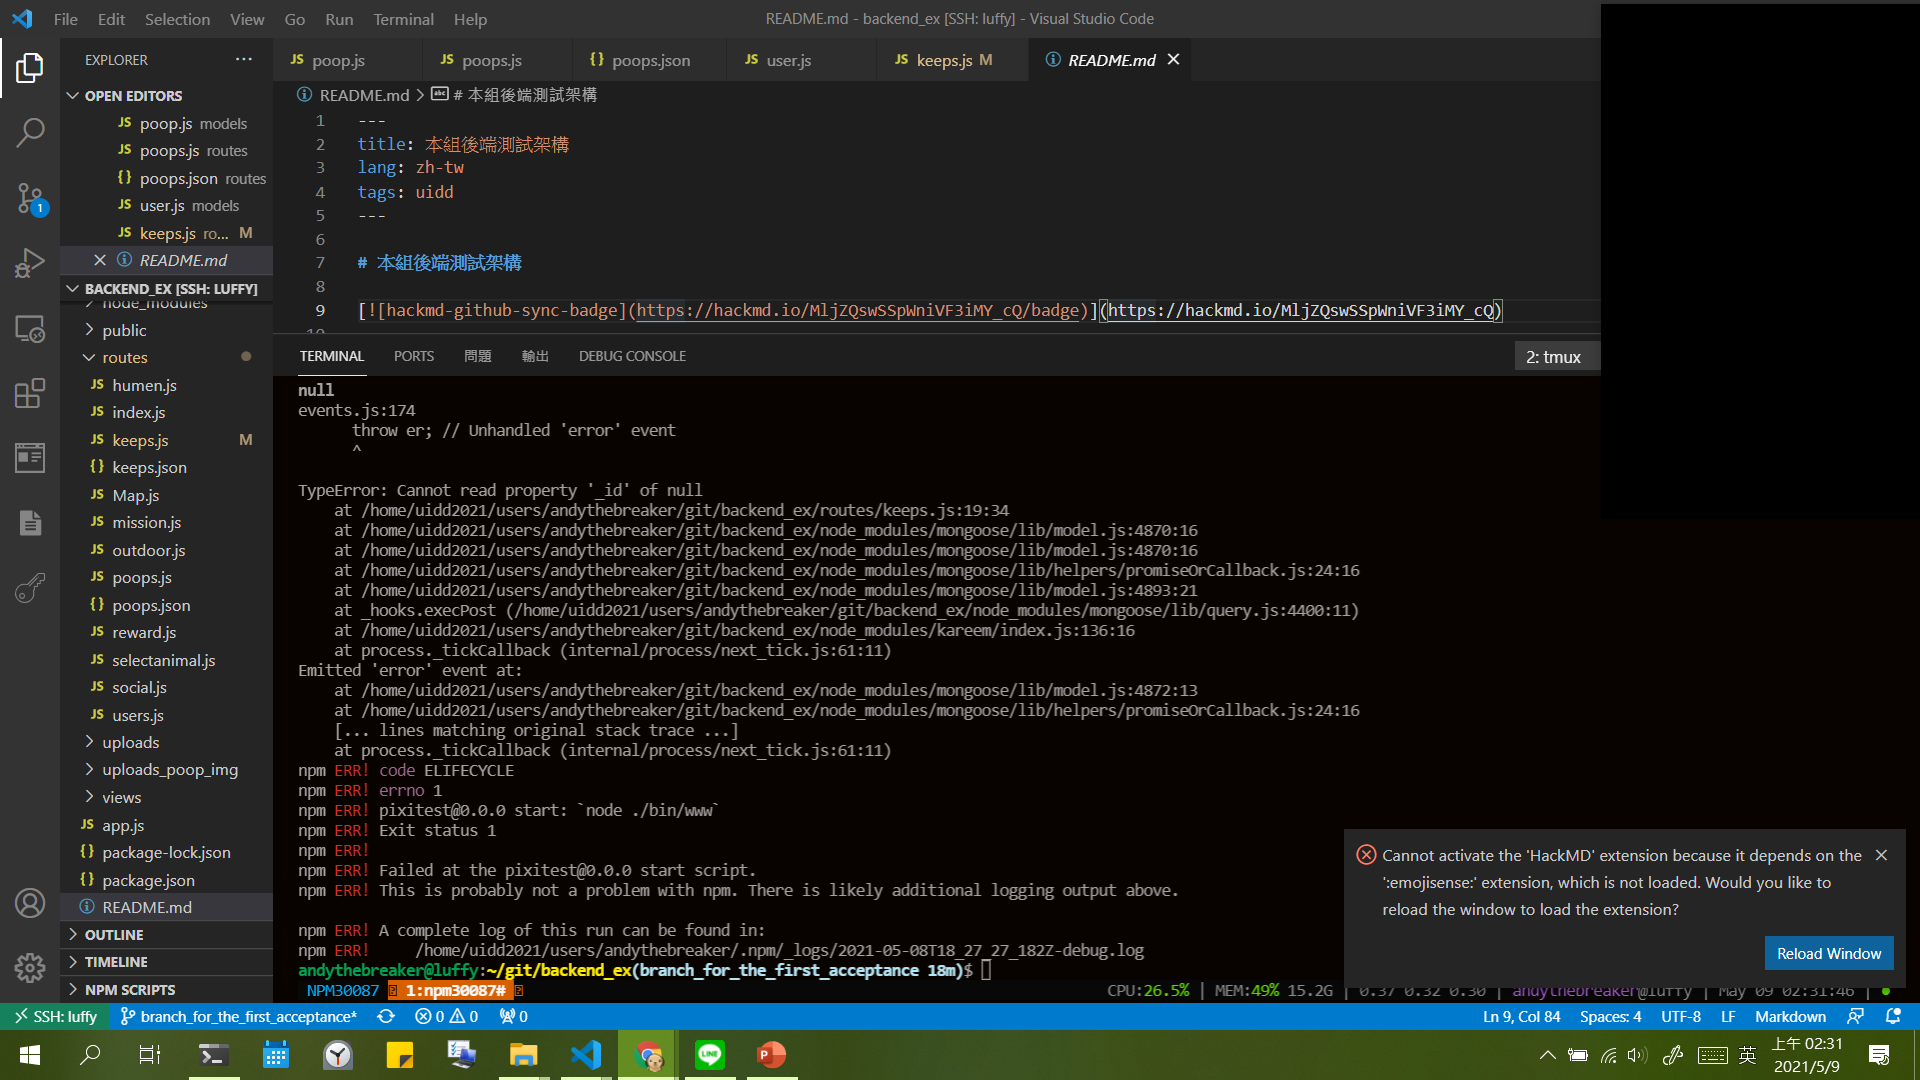This screenshot has width=1920, height=1080.
Task: Open the Search view in activity bar
Action: 30,132
